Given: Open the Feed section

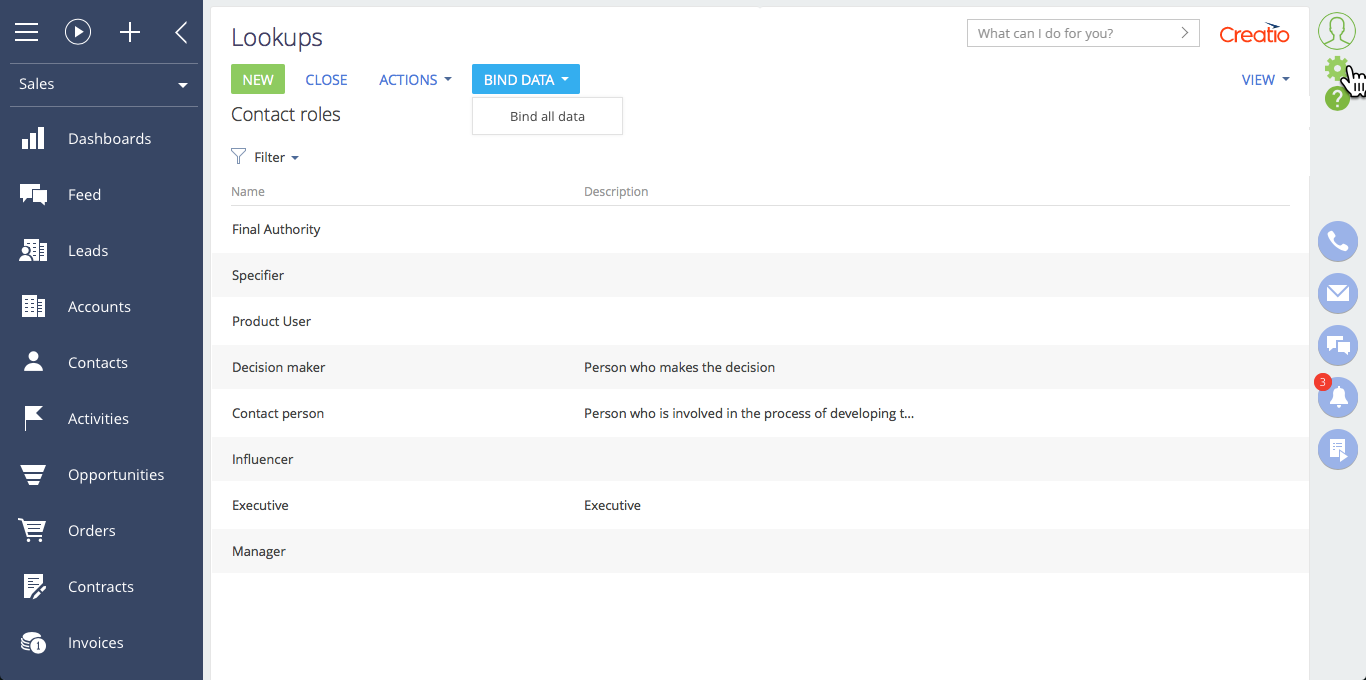Looking at the screenshot, I should point(84,194).
